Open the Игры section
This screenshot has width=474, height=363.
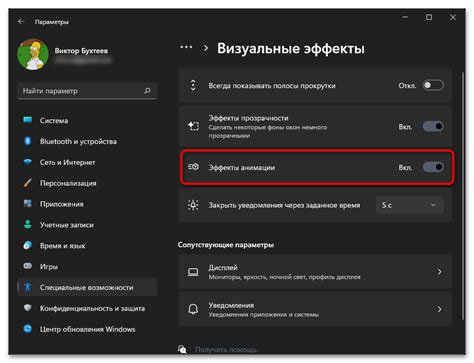(87, 267)
